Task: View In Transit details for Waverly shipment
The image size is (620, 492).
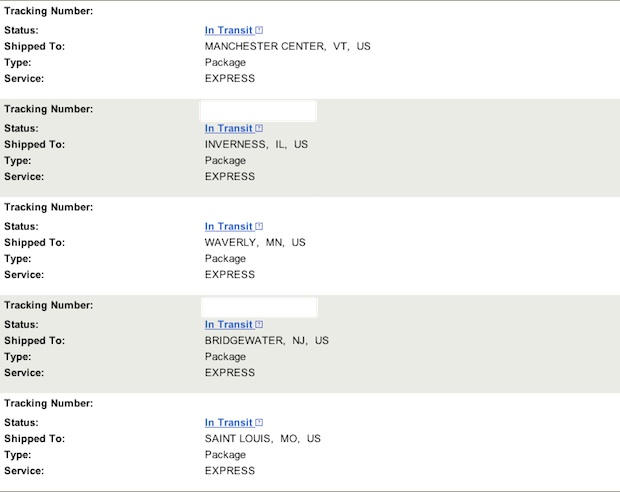Action: point(228,226)
